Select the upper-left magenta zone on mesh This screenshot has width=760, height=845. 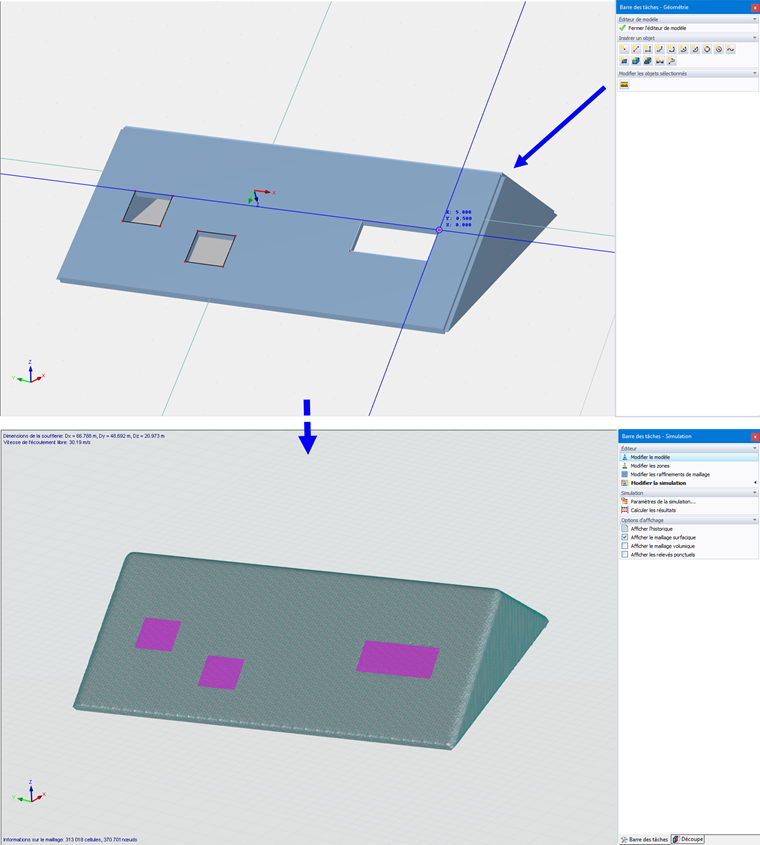click(158, 634)
